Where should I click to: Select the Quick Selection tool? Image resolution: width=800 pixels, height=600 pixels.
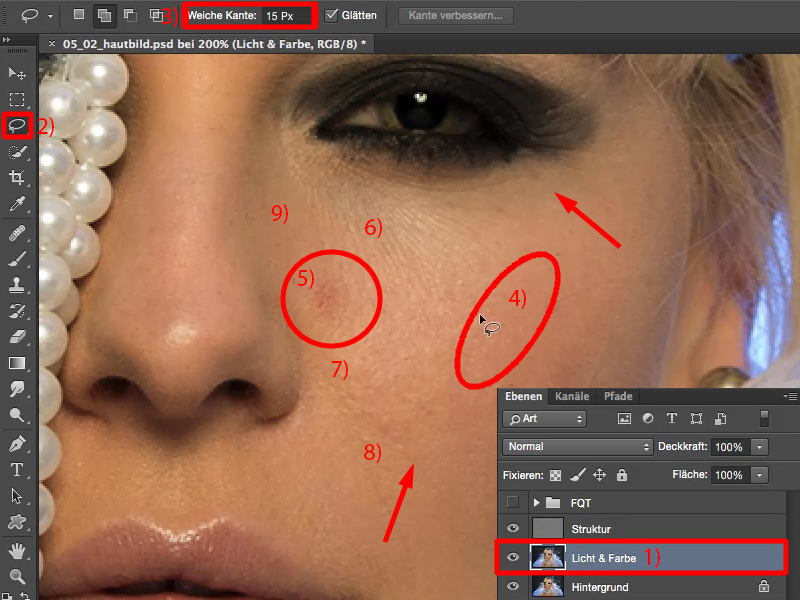17,152
